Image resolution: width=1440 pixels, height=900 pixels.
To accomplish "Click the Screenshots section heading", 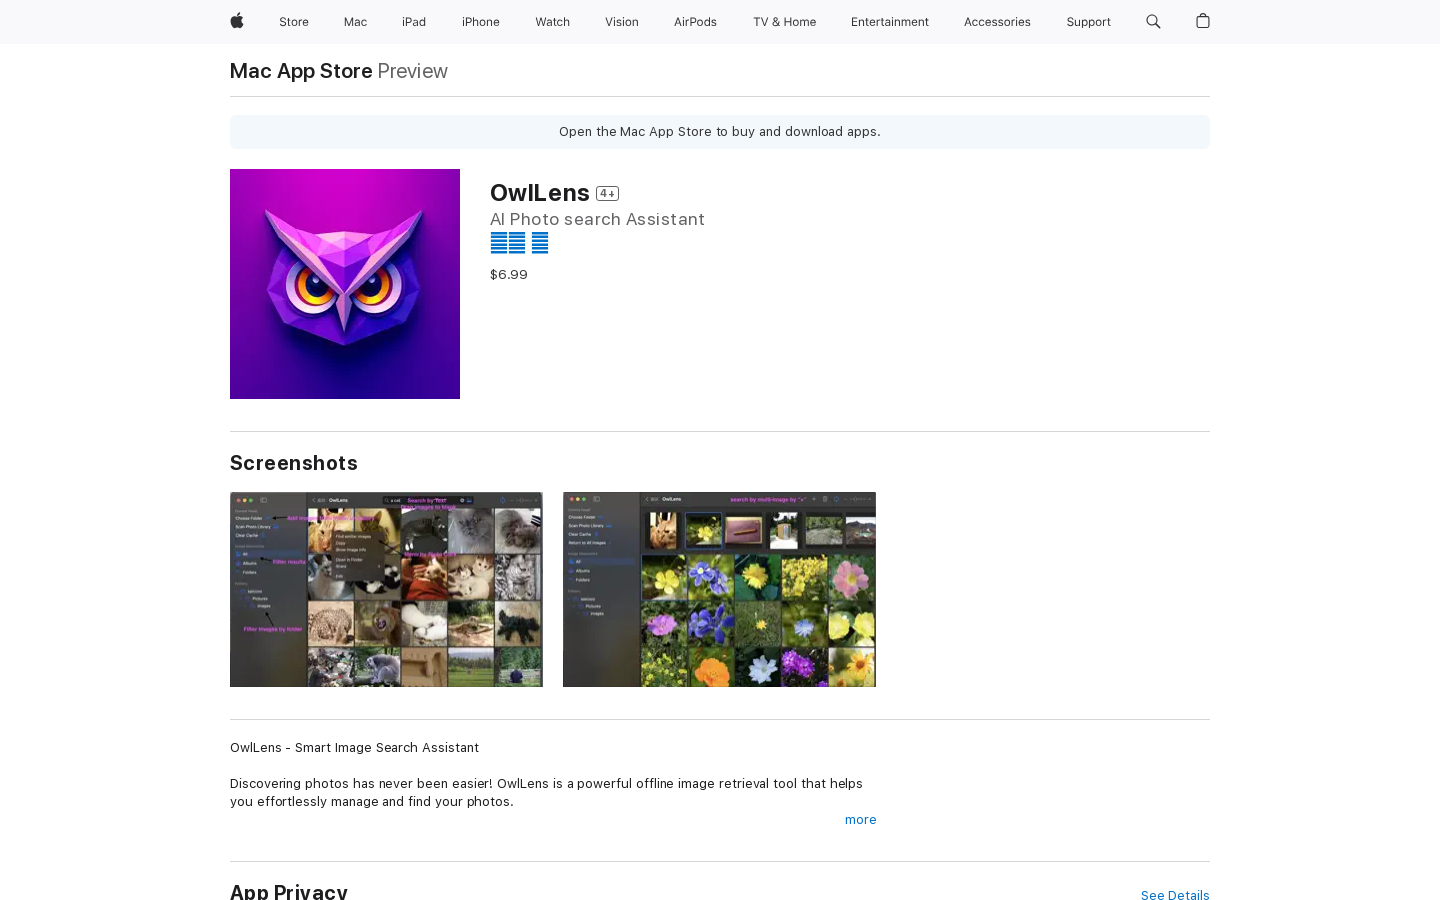I will (x=294, y=463).
